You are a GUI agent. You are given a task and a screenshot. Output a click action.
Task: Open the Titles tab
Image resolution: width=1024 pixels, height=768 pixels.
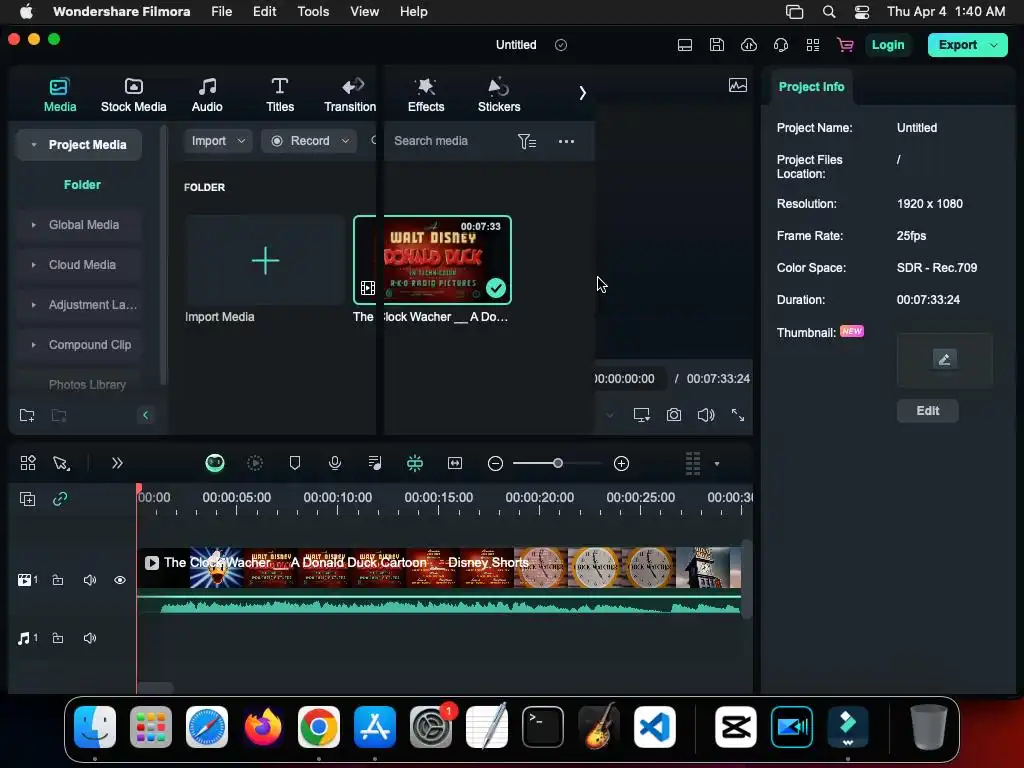pyautogui.click(x=280, y=94)
